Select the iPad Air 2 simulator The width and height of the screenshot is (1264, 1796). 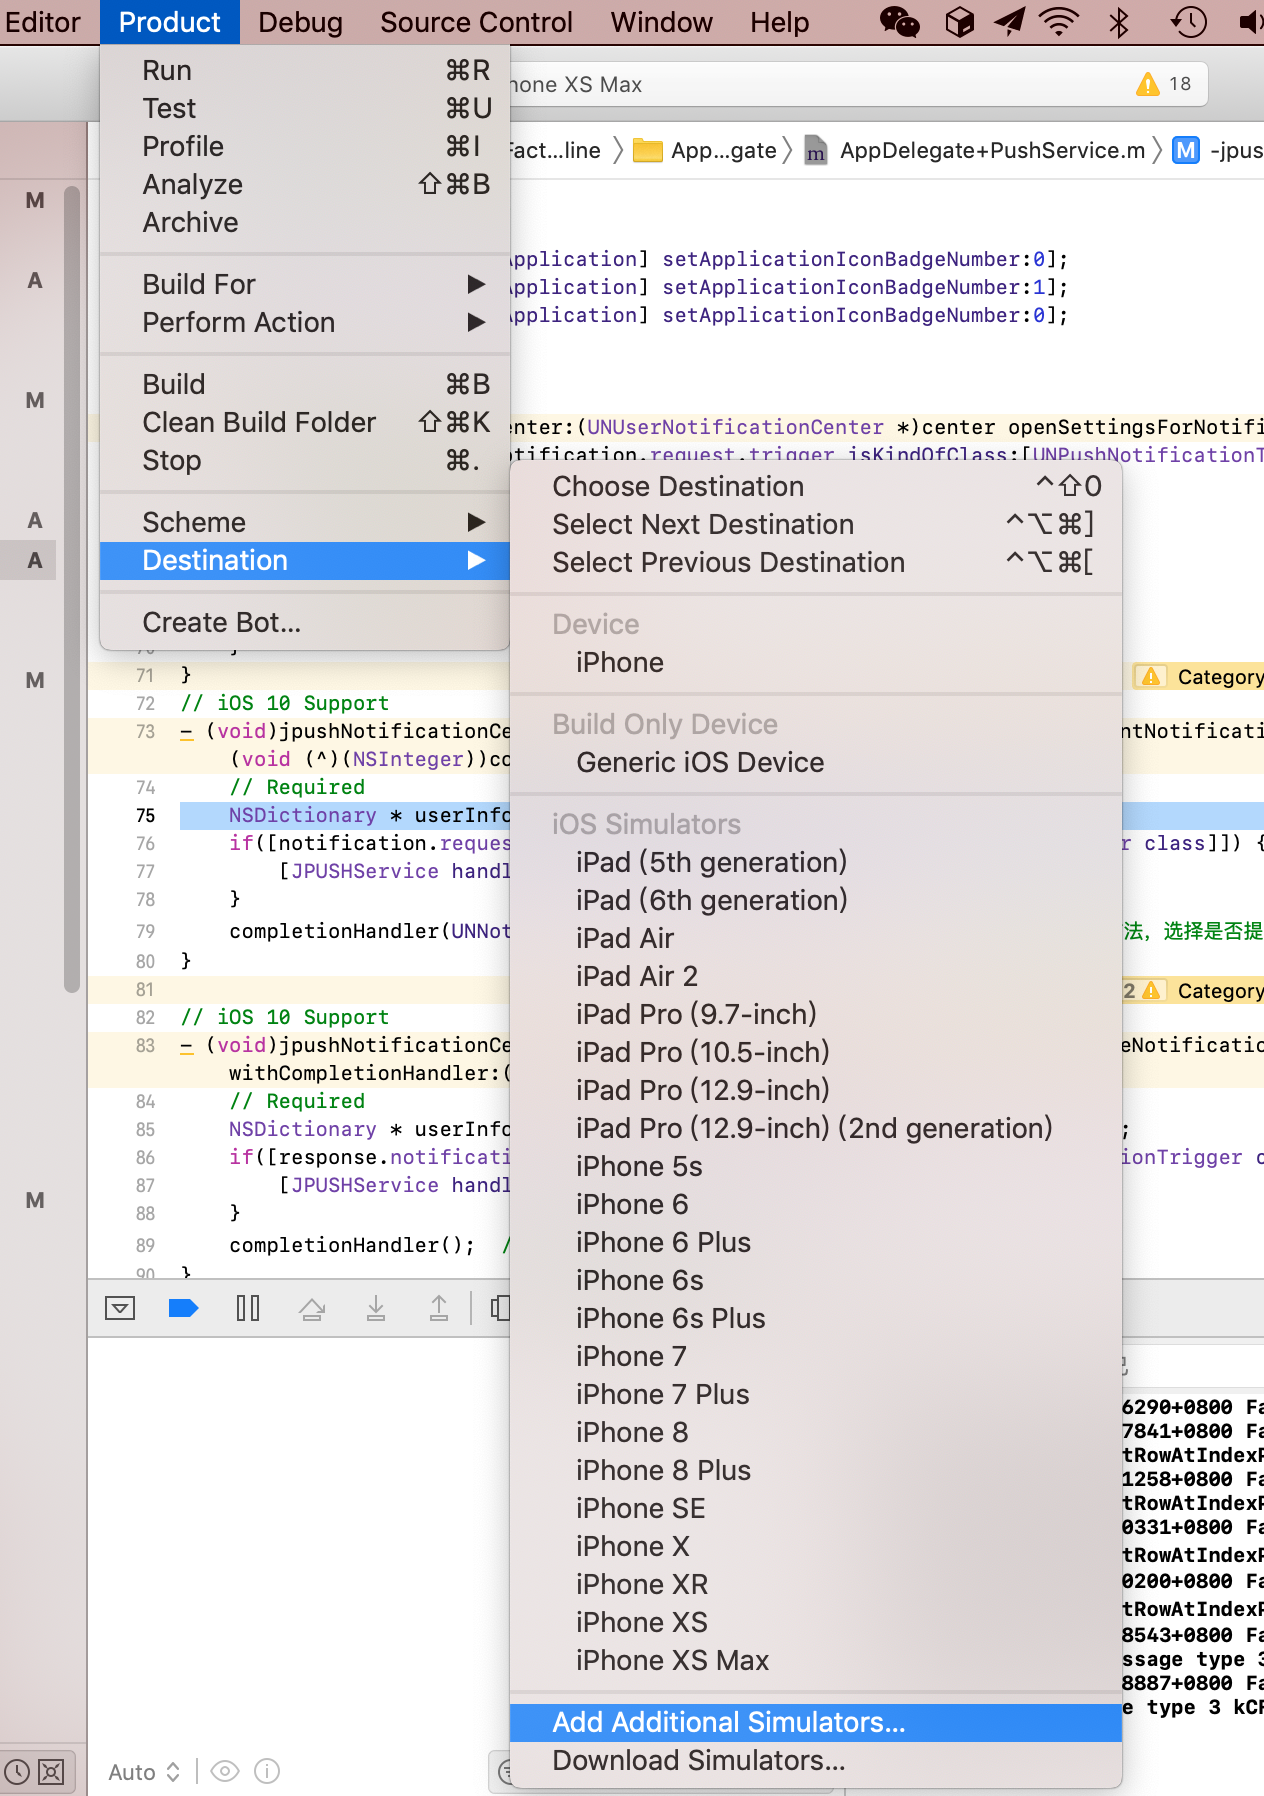816,976
